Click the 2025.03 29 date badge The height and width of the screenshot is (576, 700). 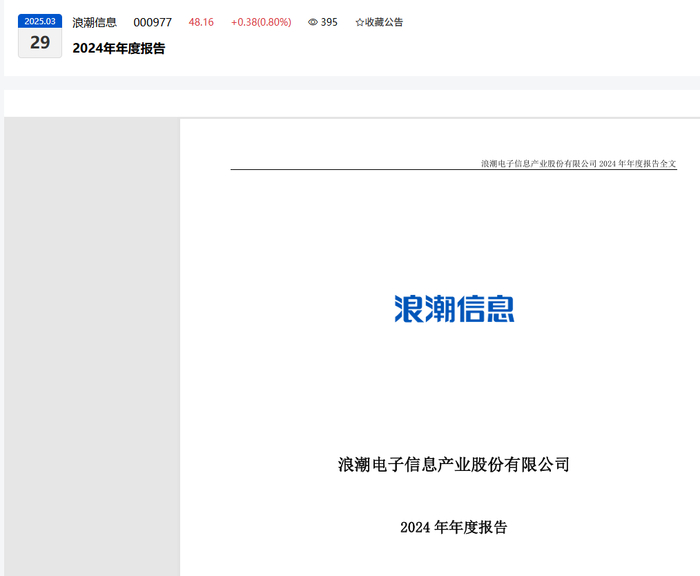tap(40, 36)
